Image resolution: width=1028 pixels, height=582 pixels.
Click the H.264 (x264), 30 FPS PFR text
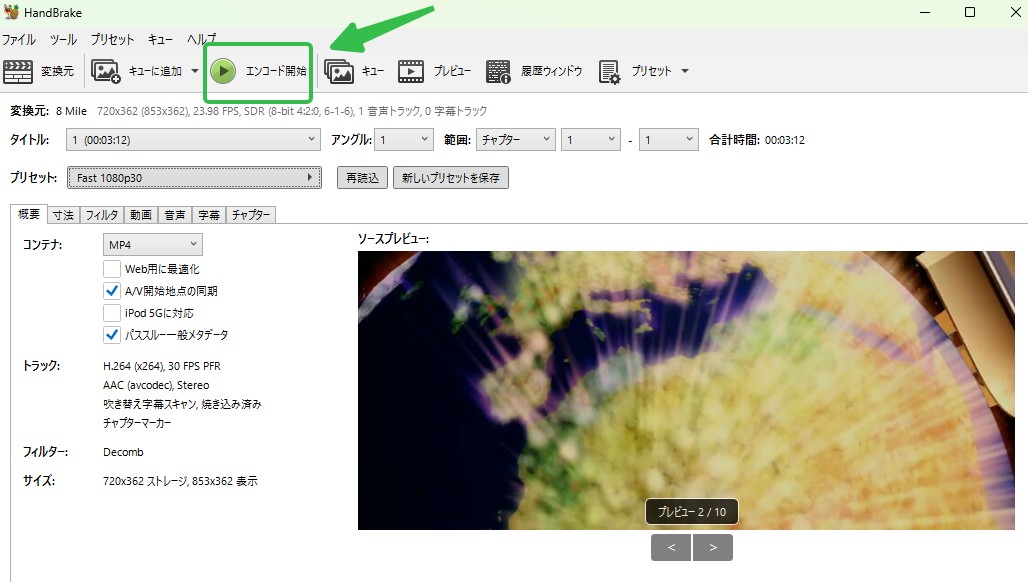[162, 366]
